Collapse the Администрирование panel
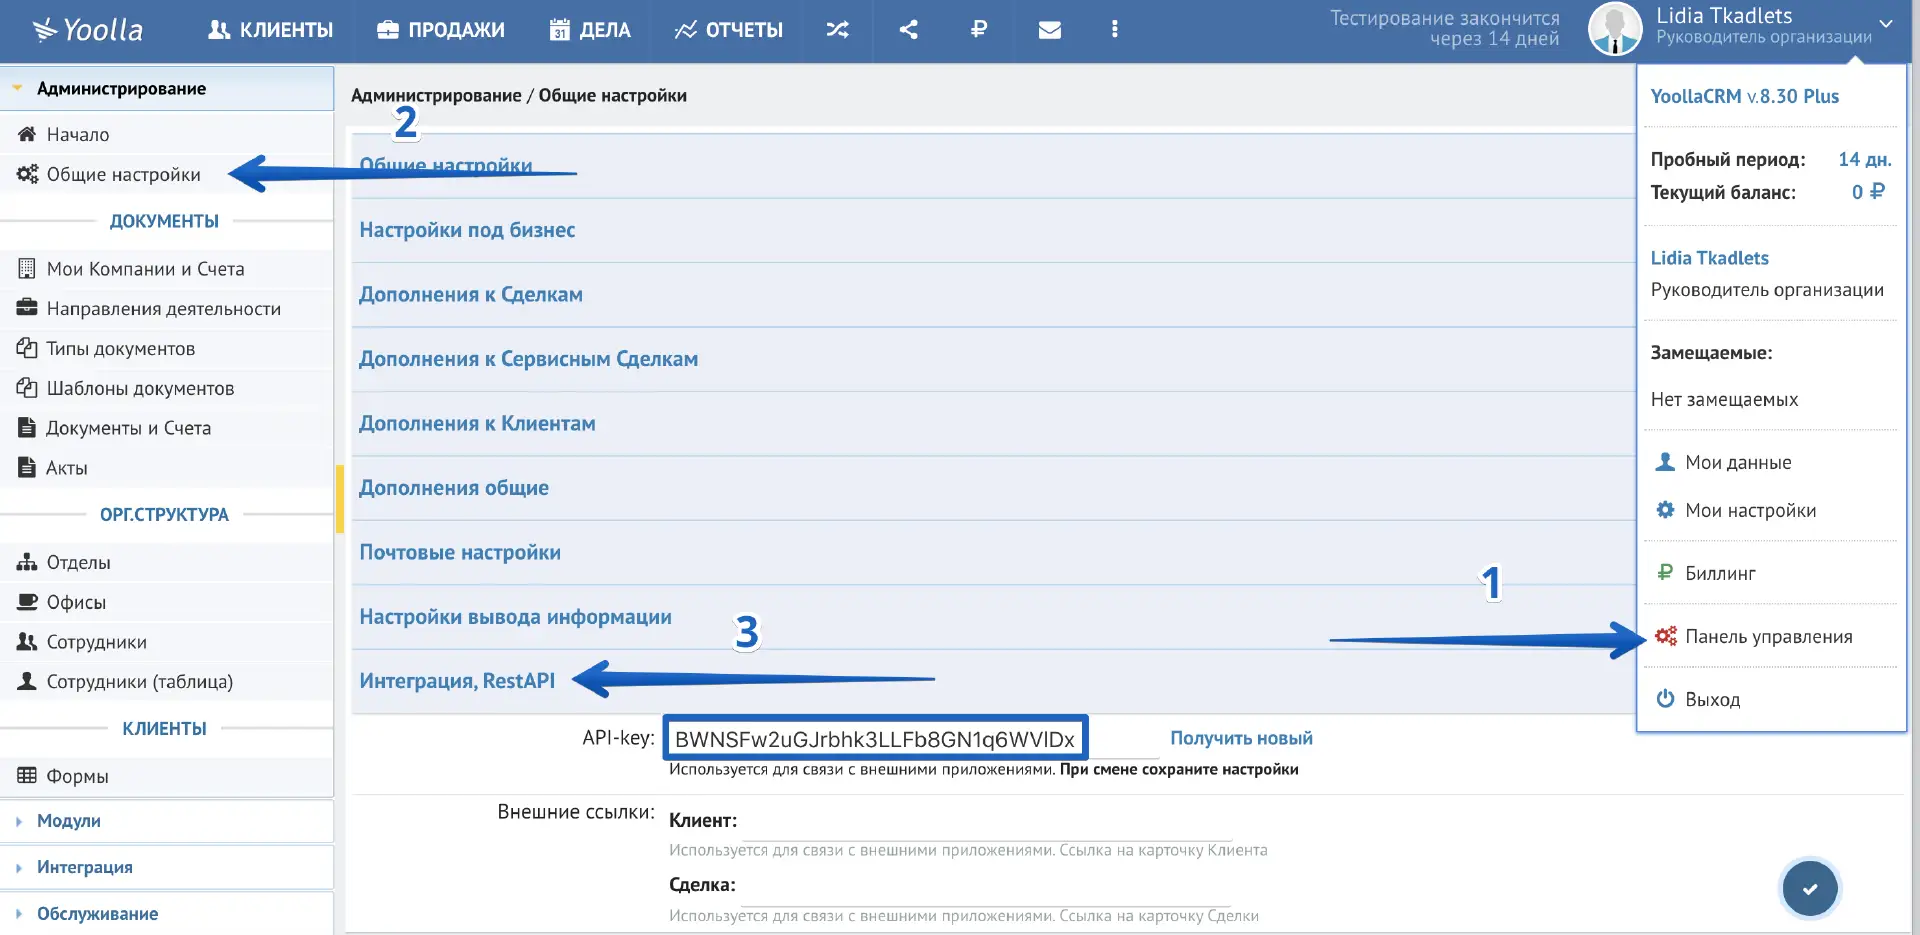1920x935 pixels. pos(121,89)
